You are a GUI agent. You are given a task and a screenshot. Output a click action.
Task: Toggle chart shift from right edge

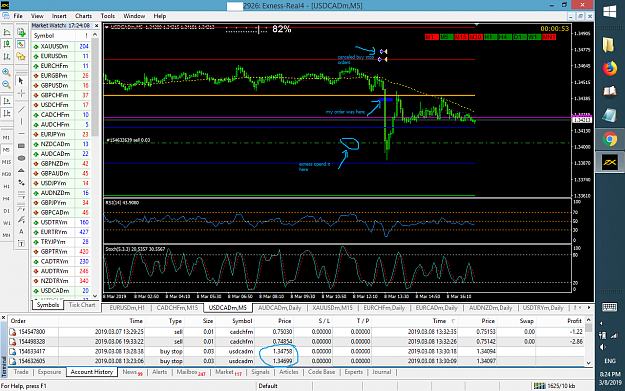(x=7, y=113)
